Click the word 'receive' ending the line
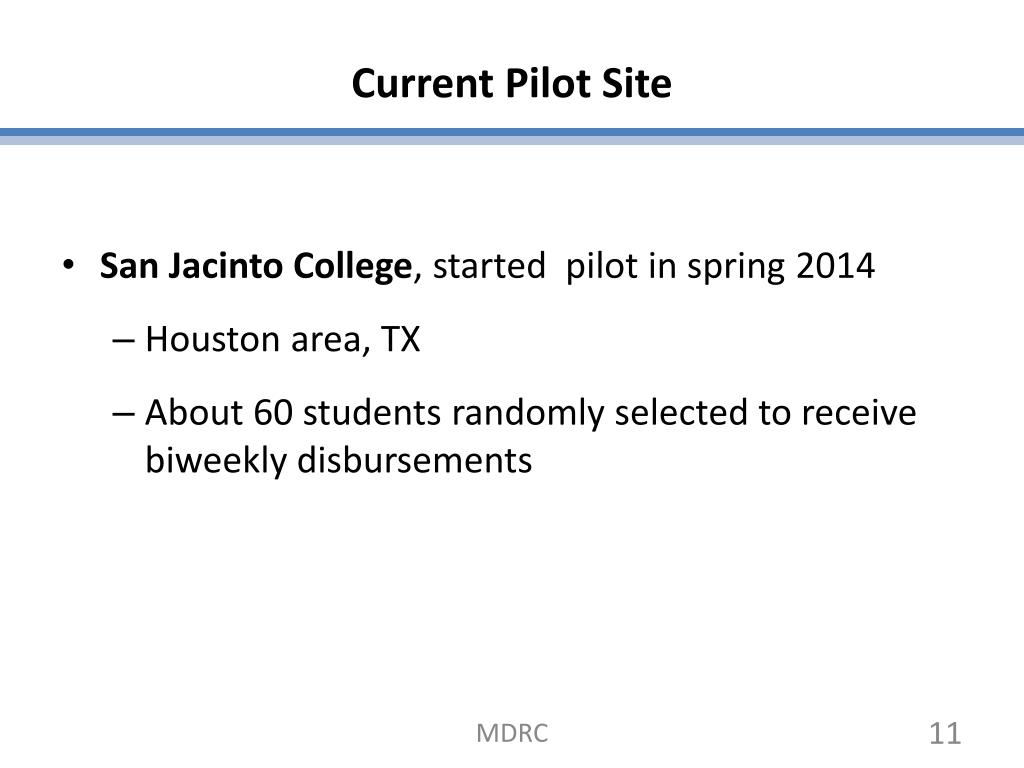The height and width of the screenshot is (768, 1024). [x=859, y=413]
